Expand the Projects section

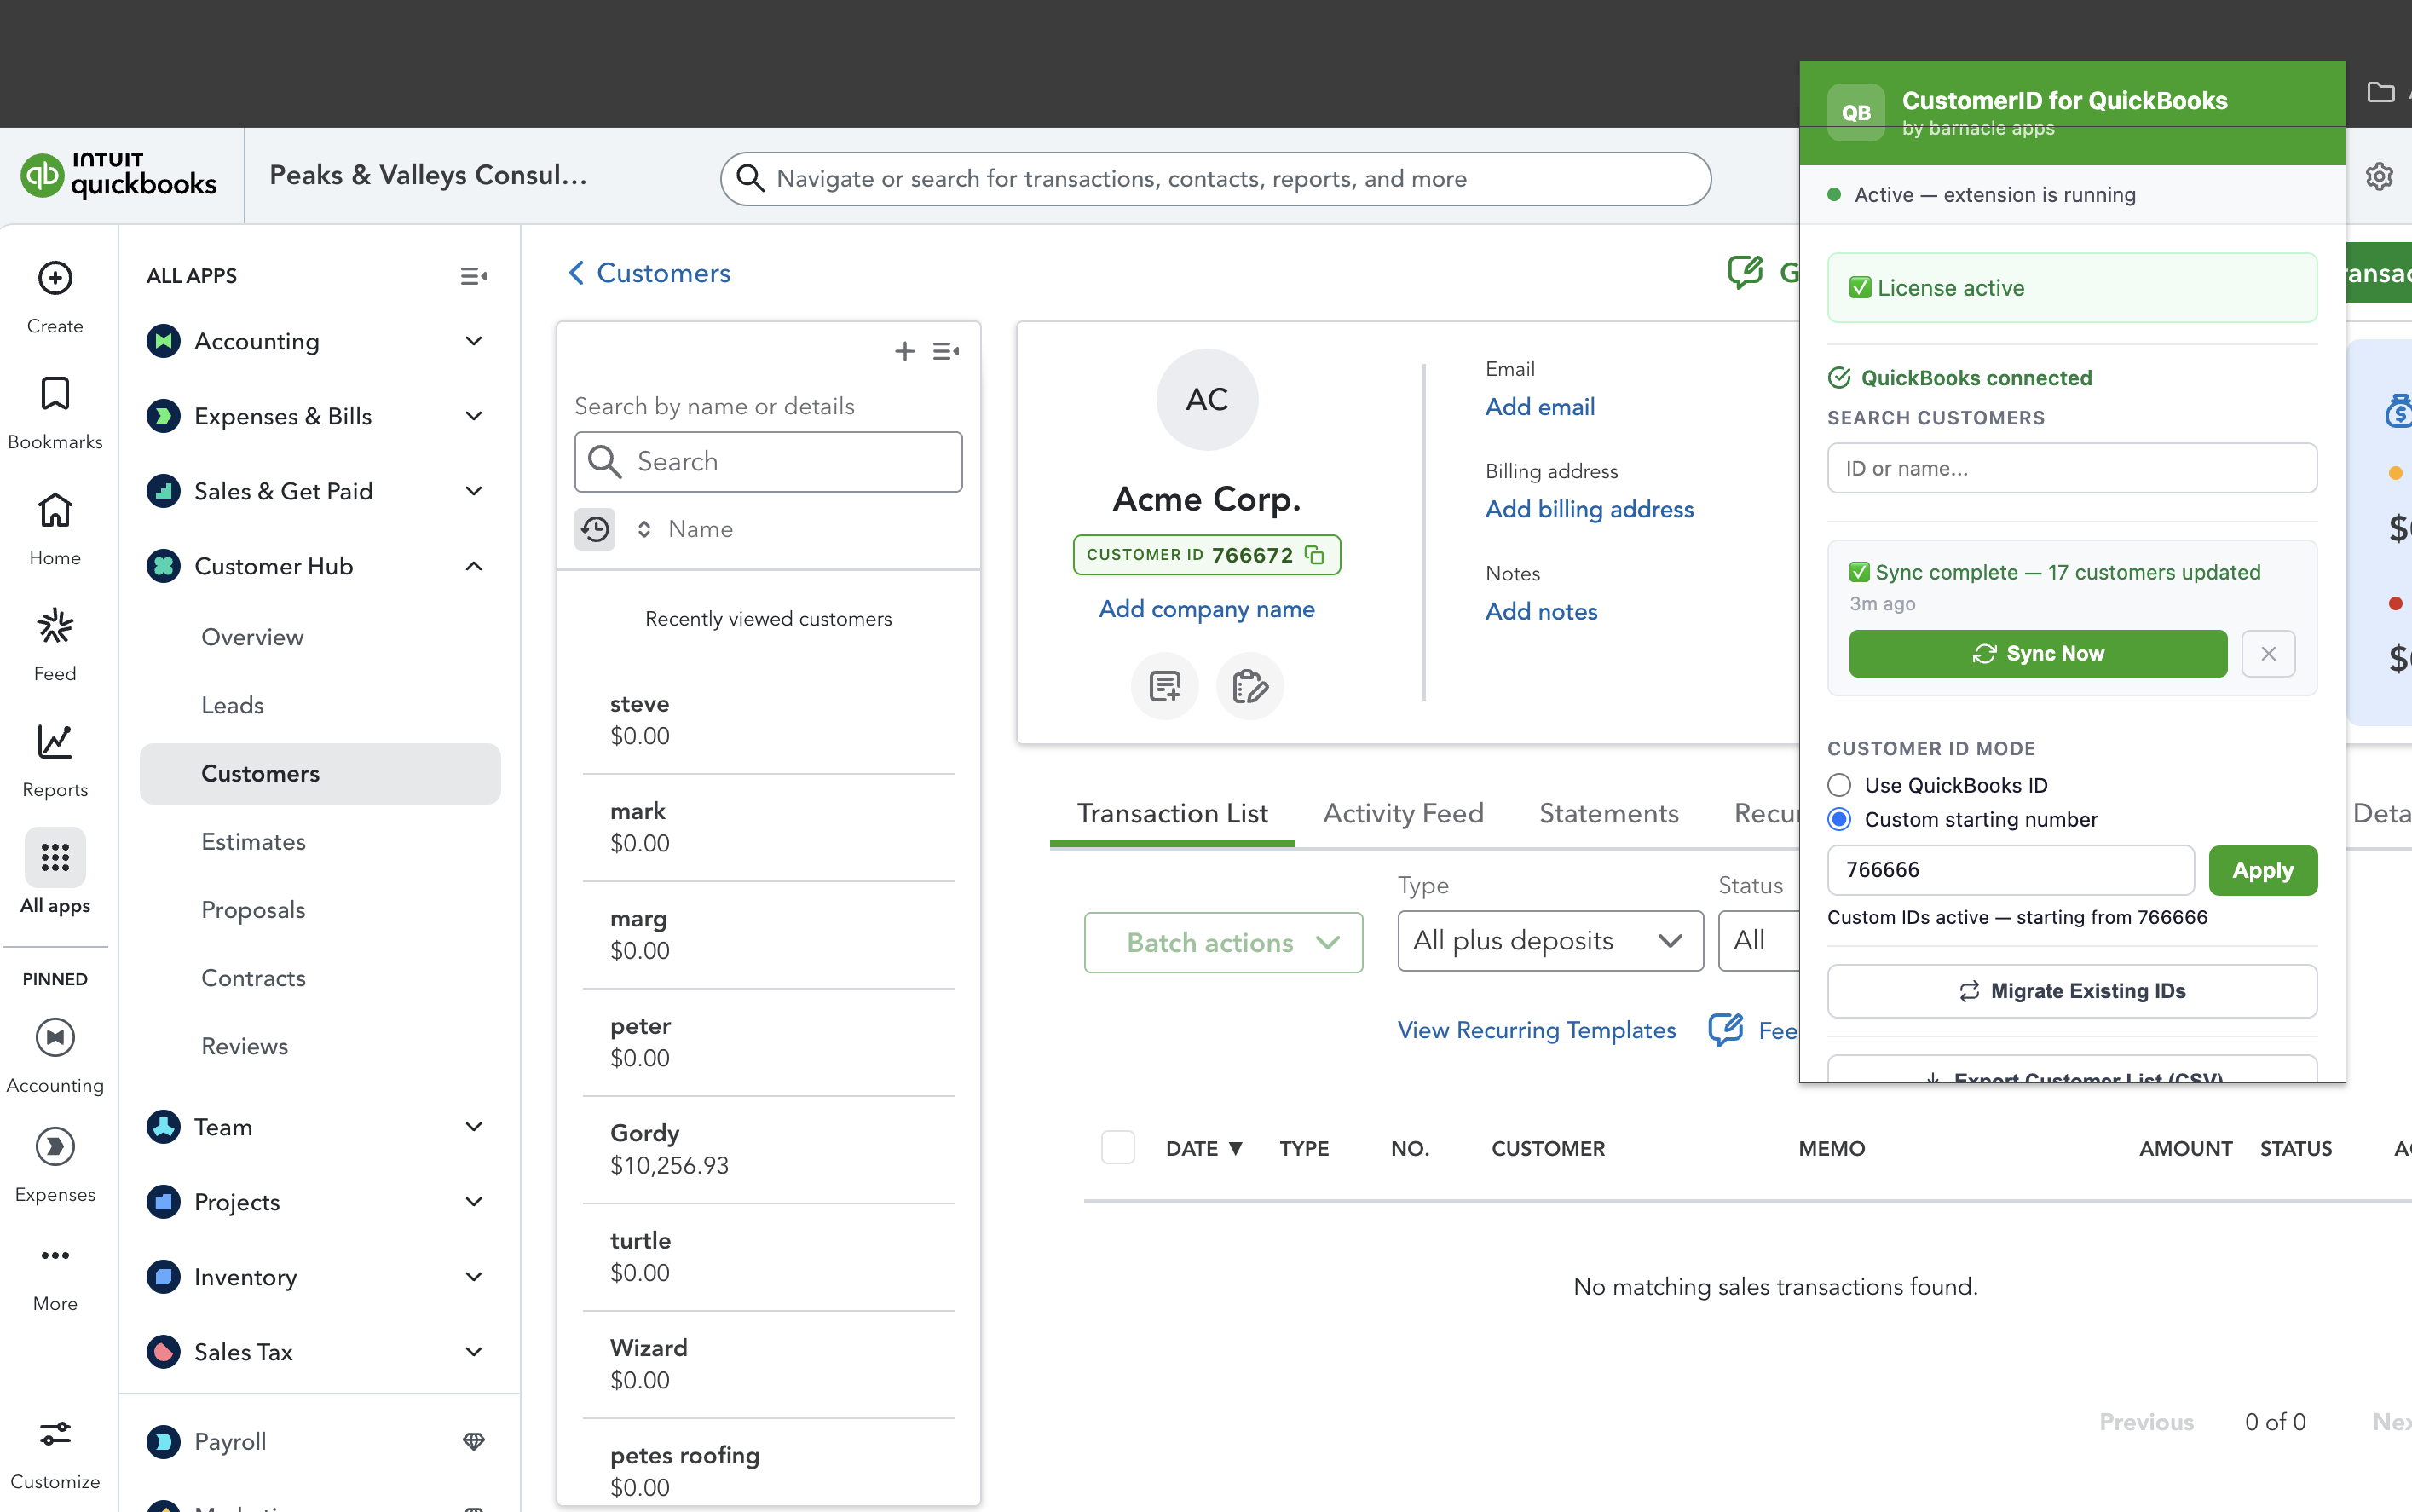474,1201
